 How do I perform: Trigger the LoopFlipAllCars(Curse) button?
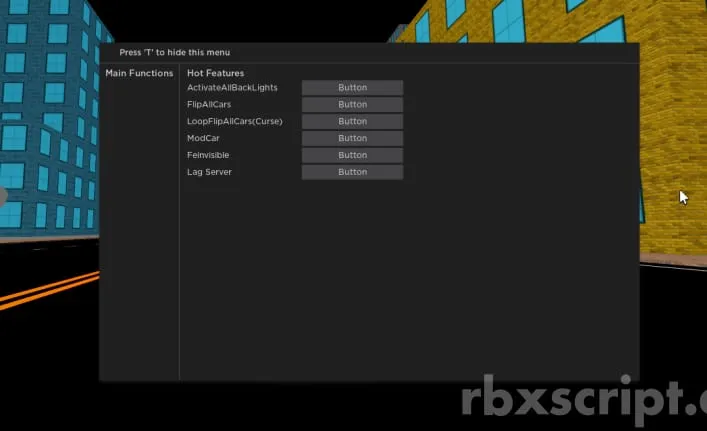coord(352,121)
